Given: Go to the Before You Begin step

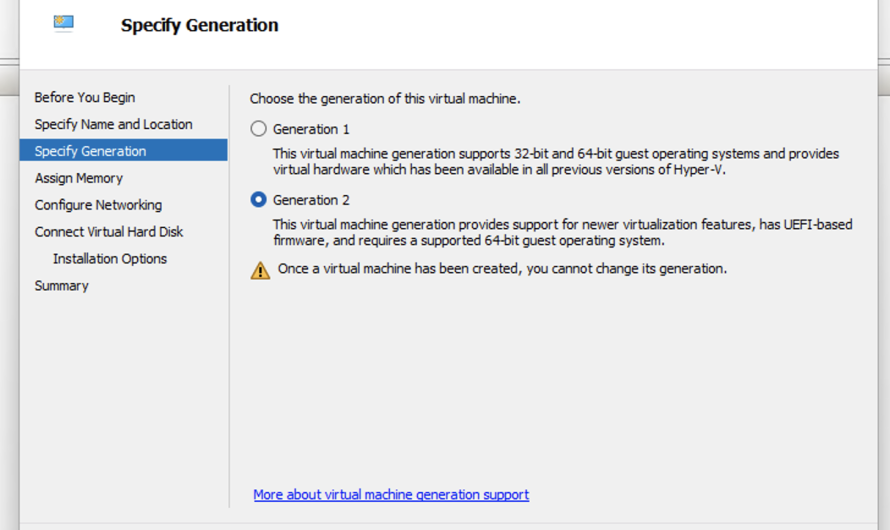Looking at the screenshot, I should coord(85,97).
